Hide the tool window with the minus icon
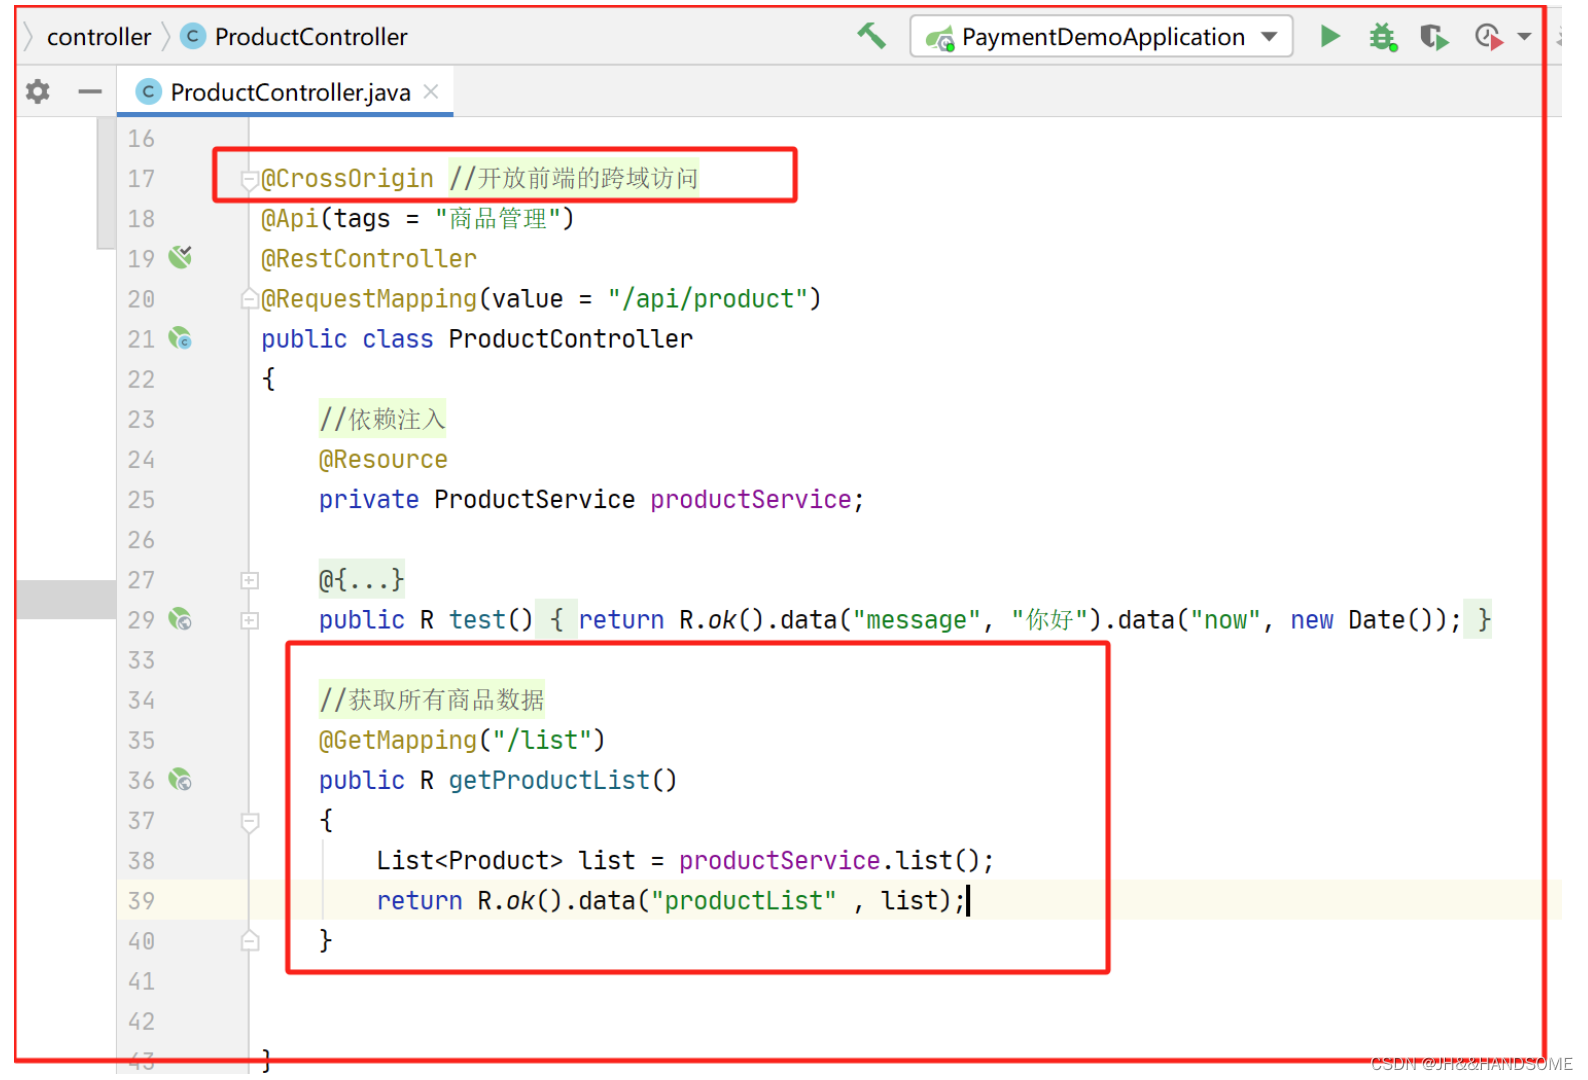This screenshot has width=1588, height=1080. (x=90, y=92)
